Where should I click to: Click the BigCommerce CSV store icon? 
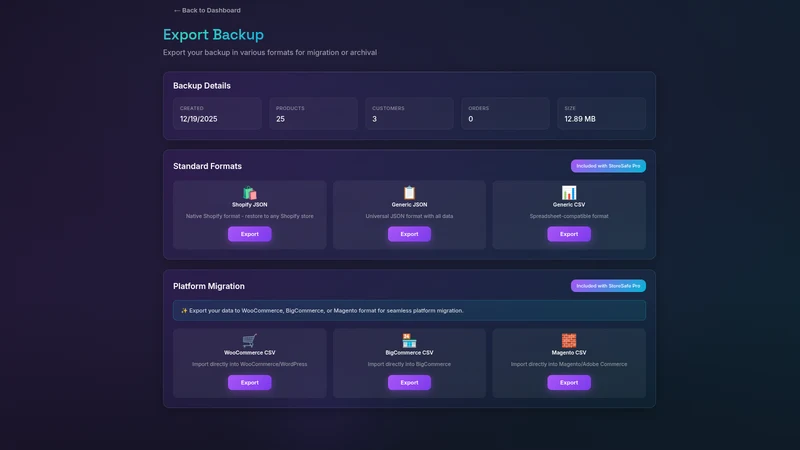[409, 340]
